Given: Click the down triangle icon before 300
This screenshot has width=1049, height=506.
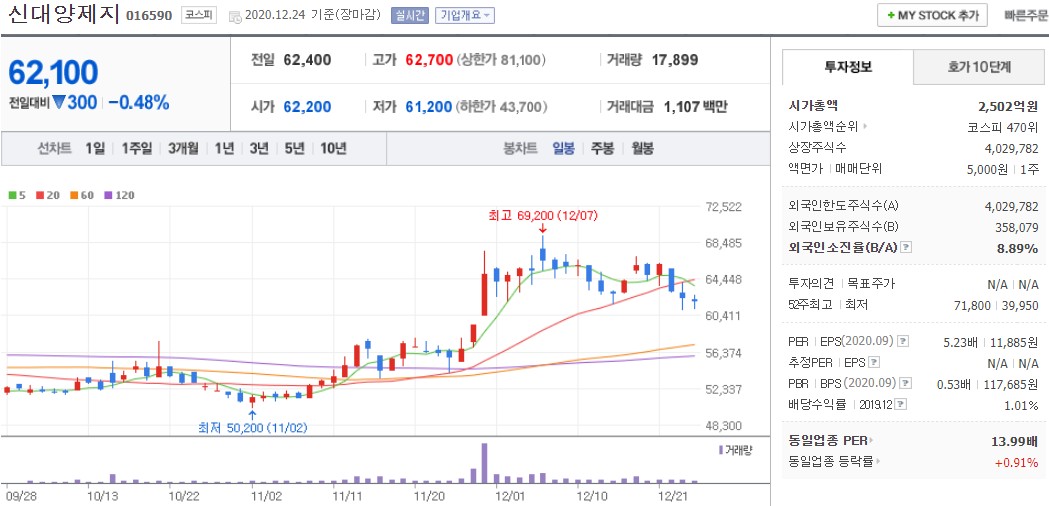Looking at the screenshot, I should point(59,102).
